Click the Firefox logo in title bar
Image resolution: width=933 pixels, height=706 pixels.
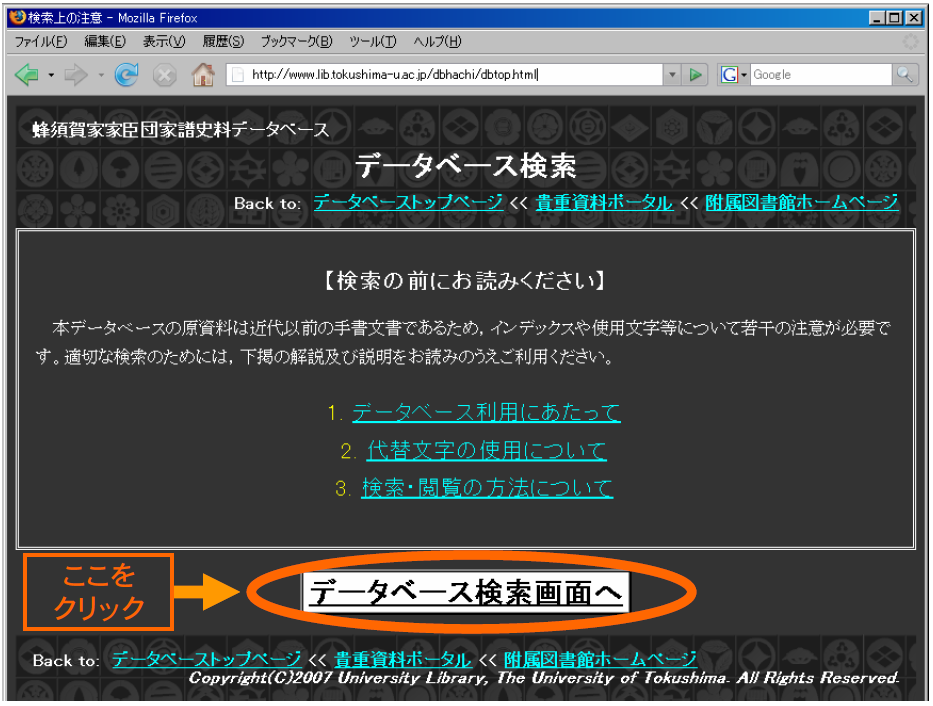[x=18, y=17]
